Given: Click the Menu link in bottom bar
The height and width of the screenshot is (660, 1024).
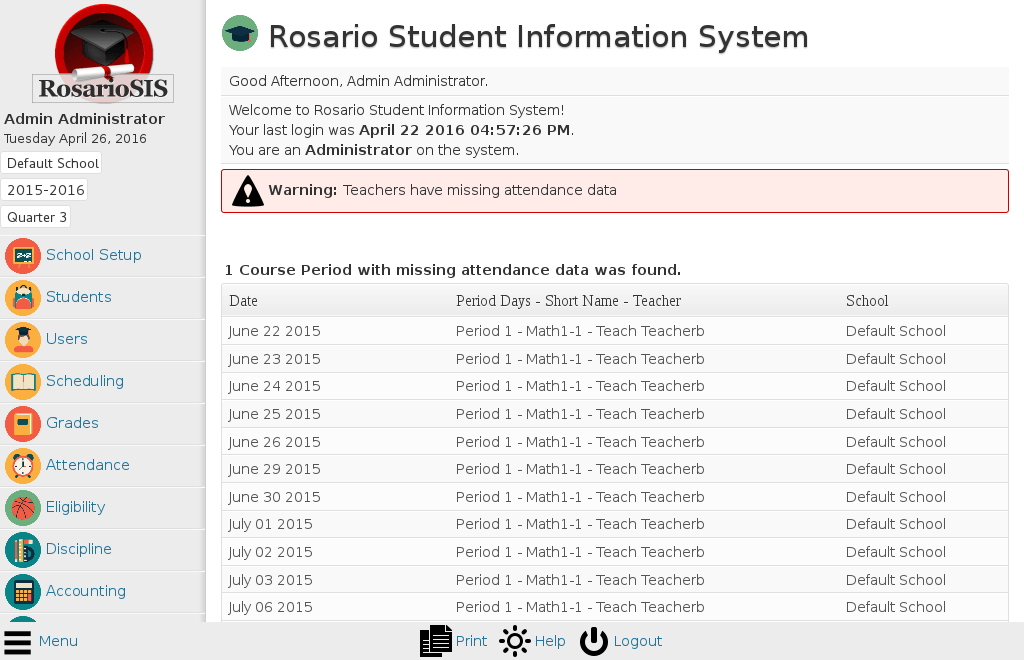Looking at the screenshot, I should [58, 641].
